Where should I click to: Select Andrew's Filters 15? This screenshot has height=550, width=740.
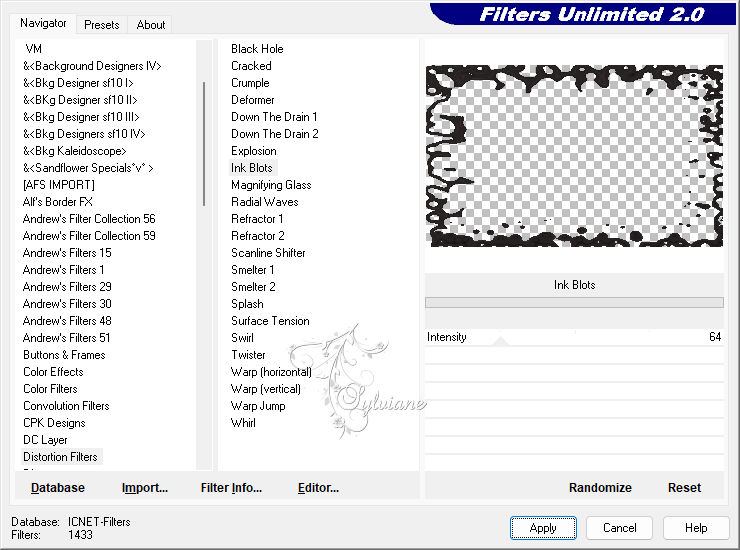[x=67, y=253]
